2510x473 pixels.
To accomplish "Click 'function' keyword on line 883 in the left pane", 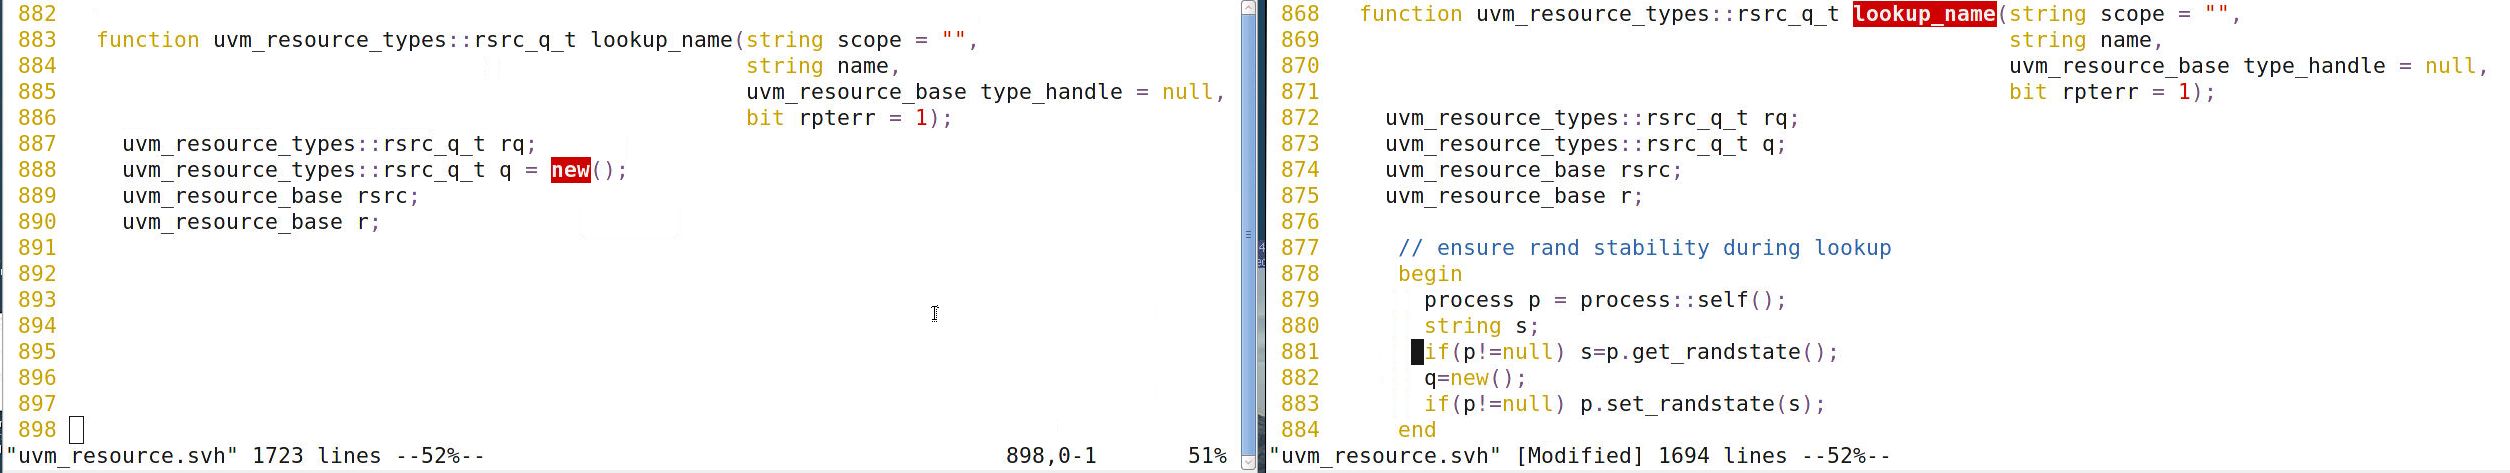I will coord(148,40).
